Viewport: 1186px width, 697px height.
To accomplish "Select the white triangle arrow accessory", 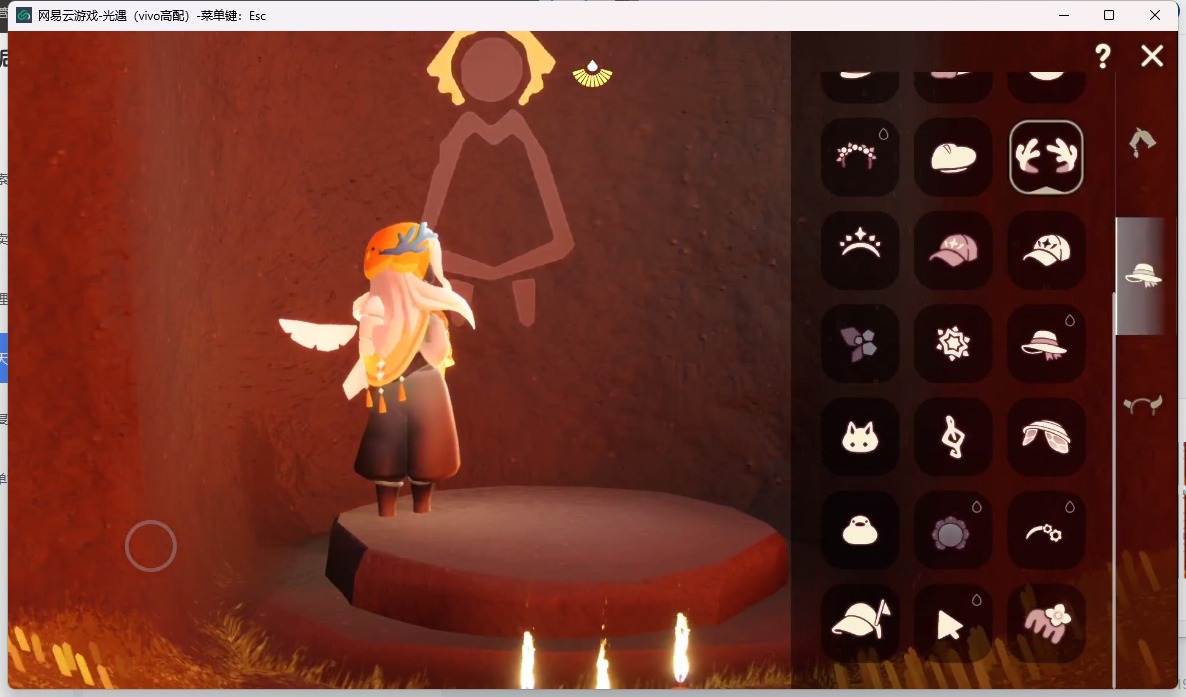I will (x=953, y=623).
